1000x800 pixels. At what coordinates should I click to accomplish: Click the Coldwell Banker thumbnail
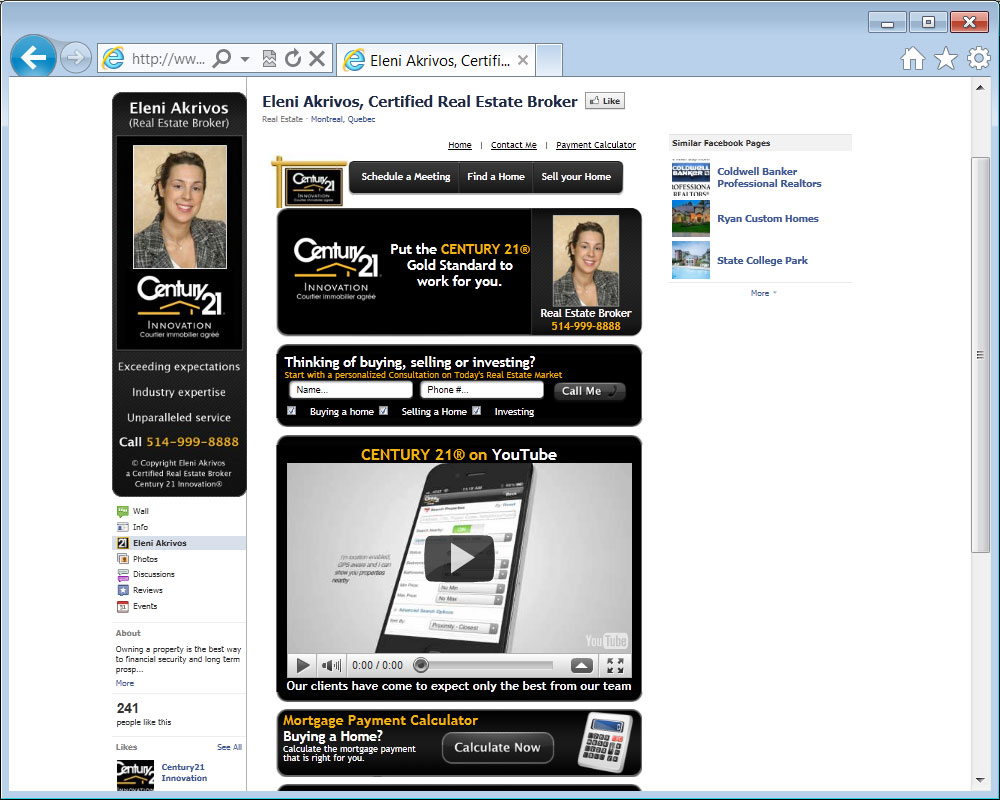[691, 177]
